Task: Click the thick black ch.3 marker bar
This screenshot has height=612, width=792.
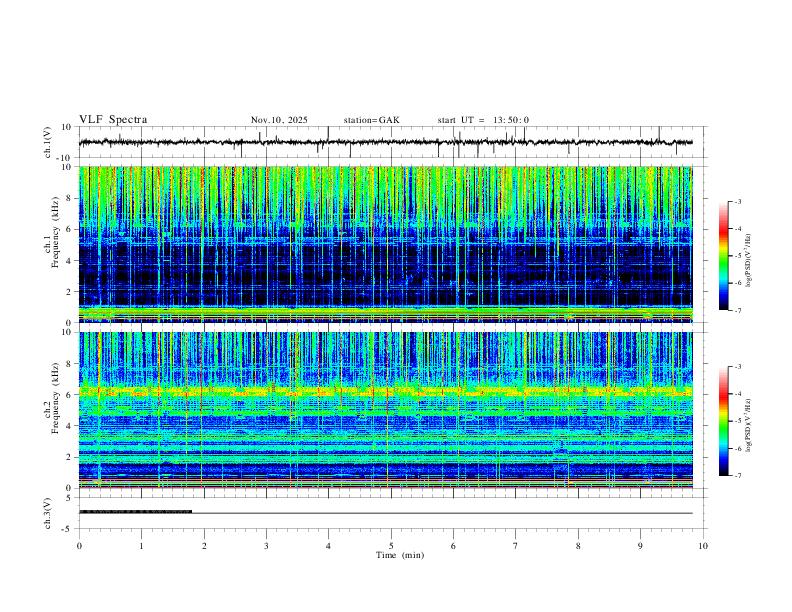Action: (x=135, y=512)
